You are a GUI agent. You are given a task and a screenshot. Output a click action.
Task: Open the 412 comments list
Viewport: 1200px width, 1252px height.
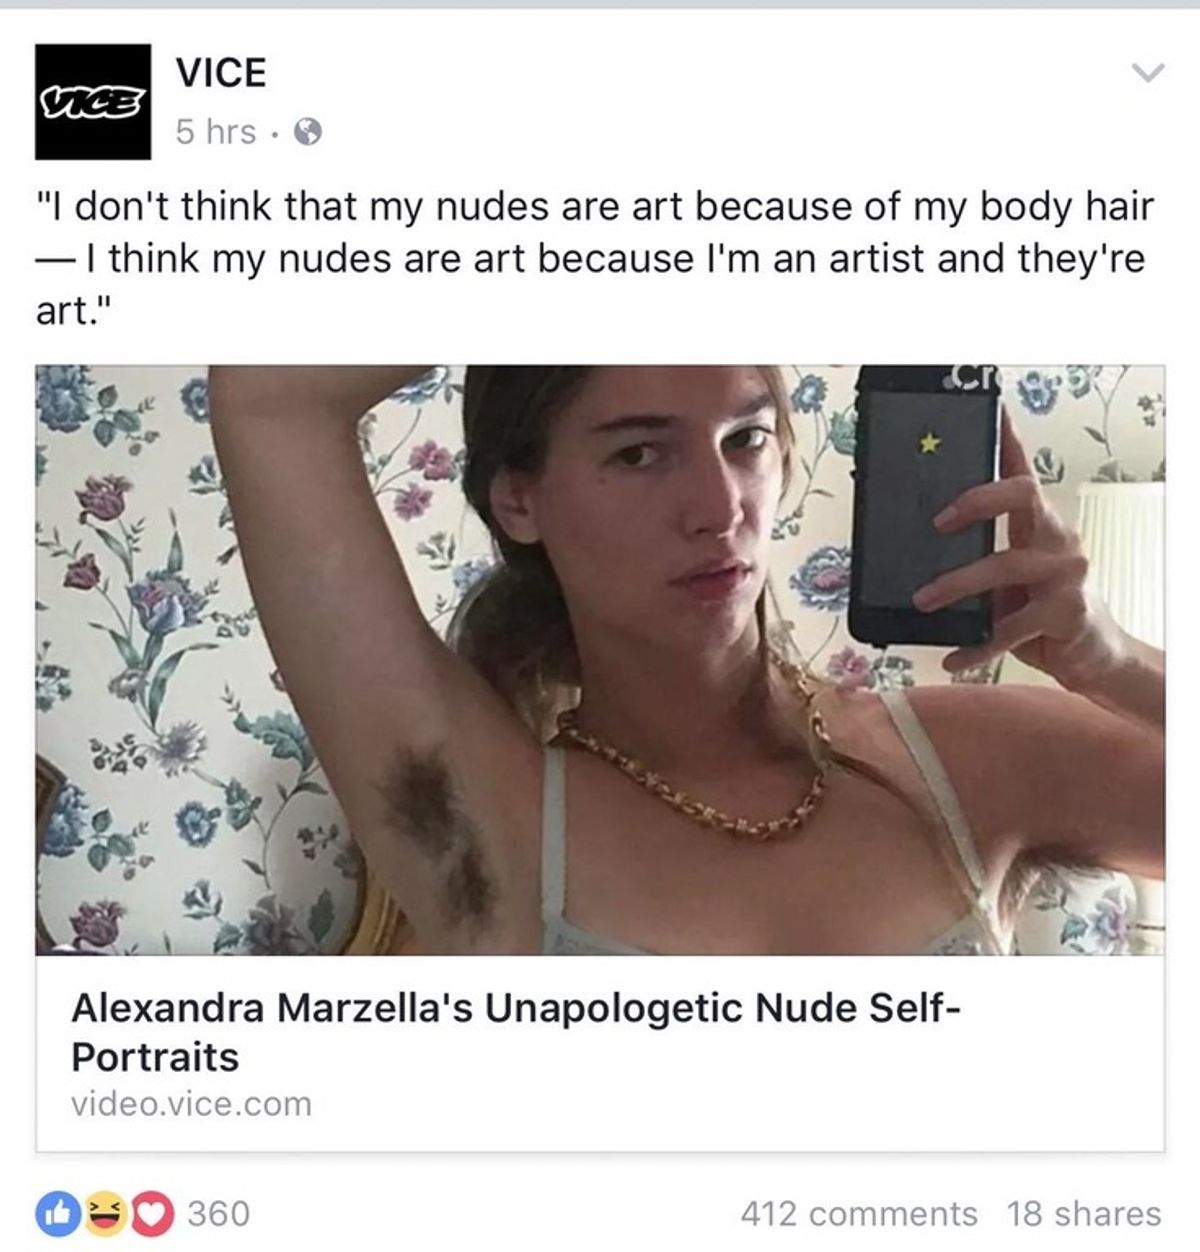[859, 1214]
